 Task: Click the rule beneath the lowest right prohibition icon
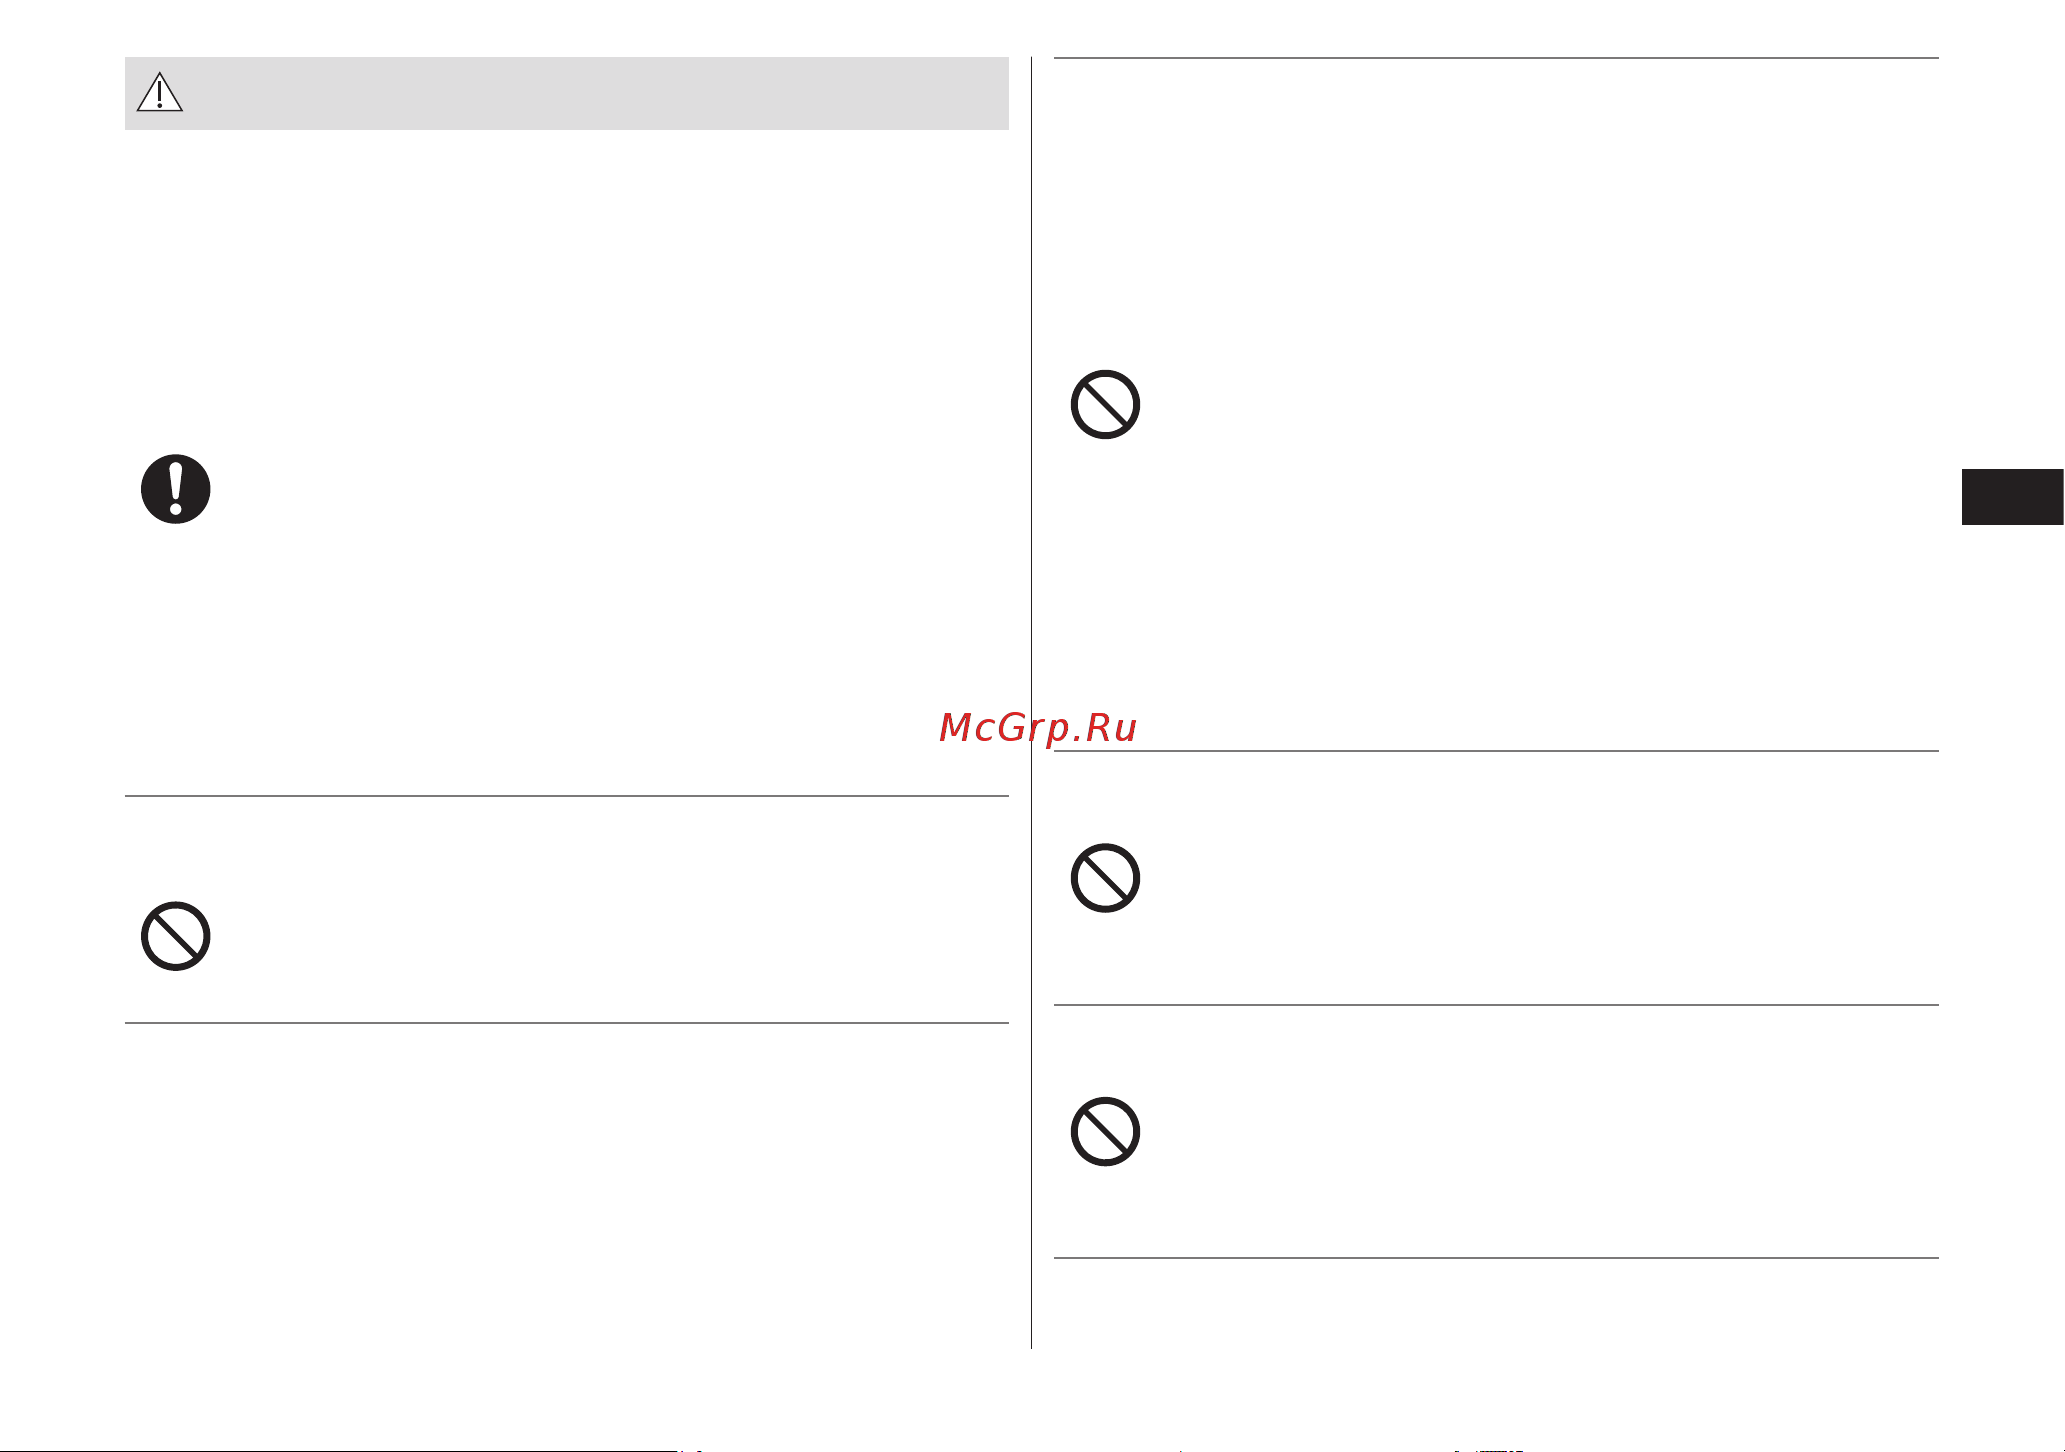click(1497, 1258)
